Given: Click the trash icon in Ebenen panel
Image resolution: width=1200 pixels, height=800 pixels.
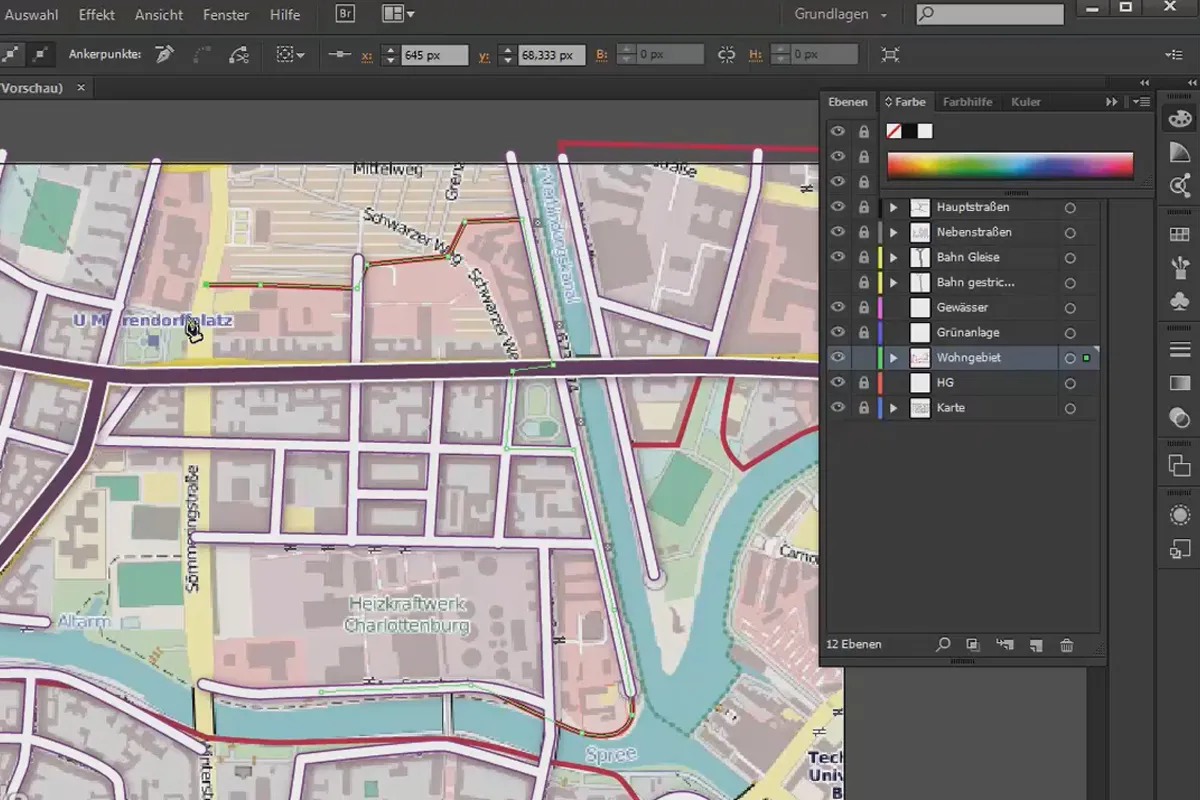Looking at the screenshot, I should 1067,645.
